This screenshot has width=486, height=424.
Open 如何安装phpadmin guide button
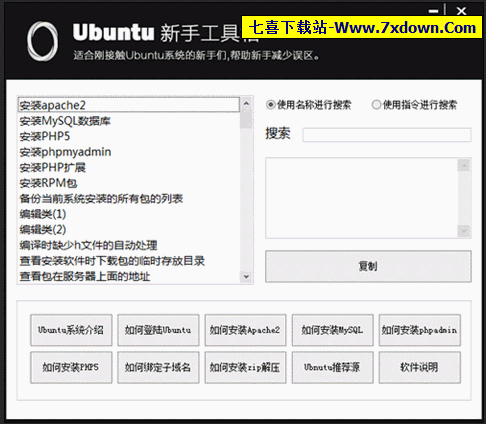tap(420, 330)
